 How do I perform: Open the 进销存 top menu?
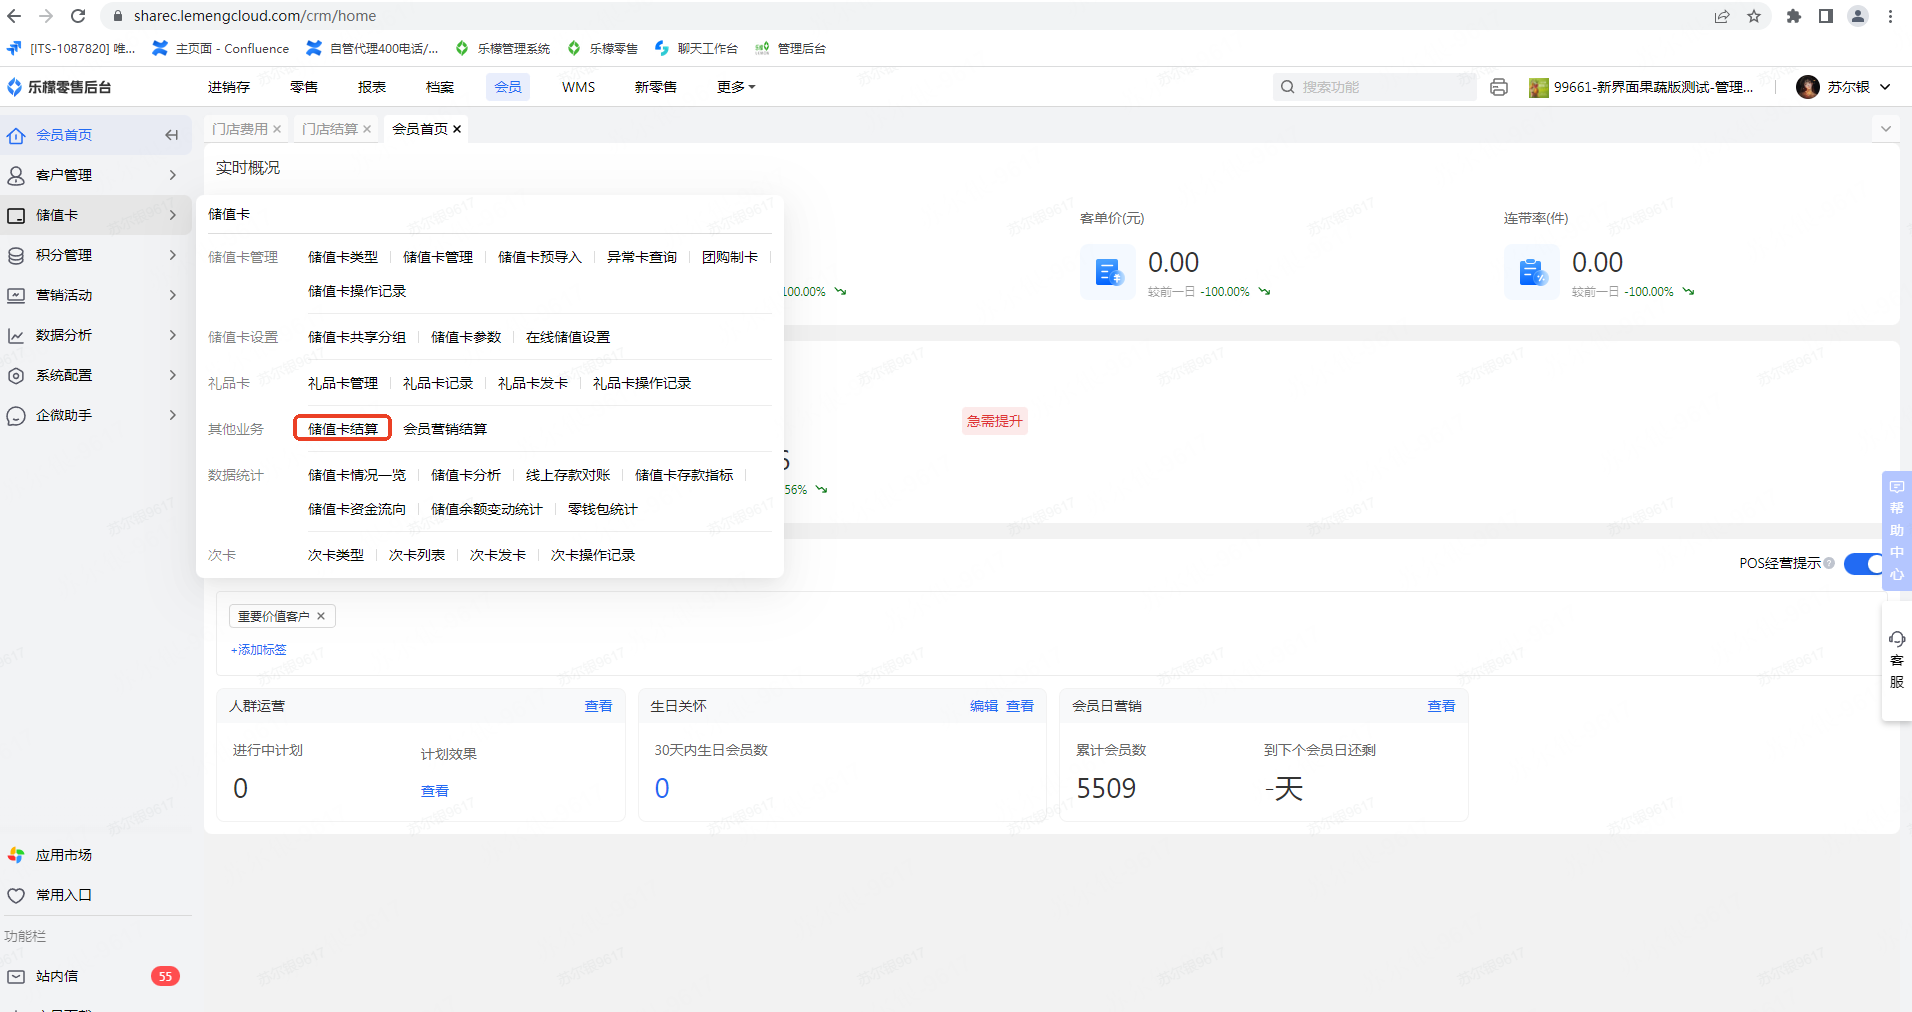[x=229, y=87]
